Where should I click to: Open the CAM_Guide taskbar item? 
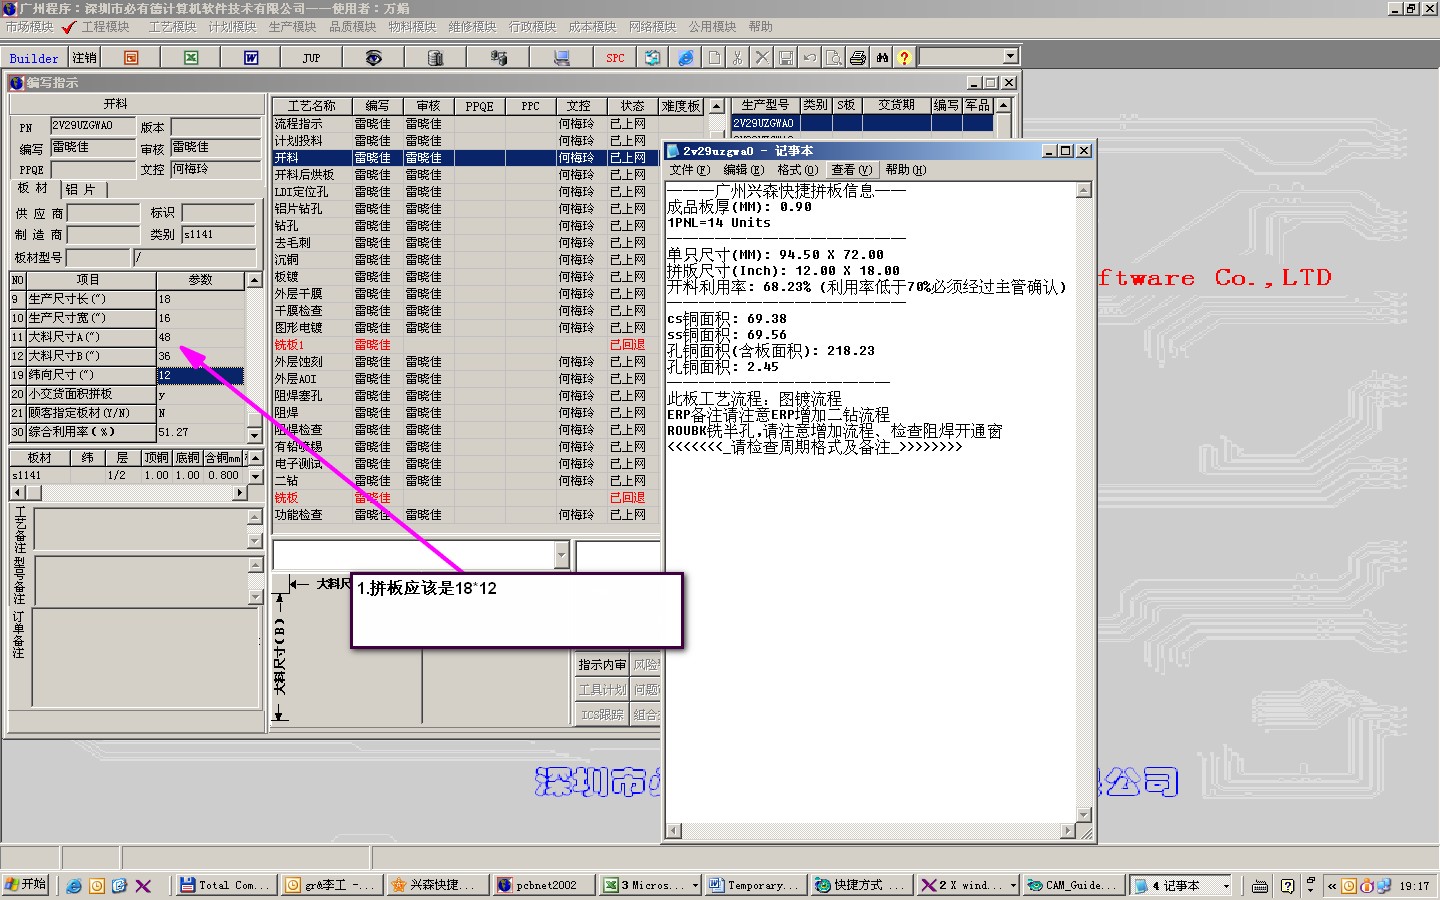click(x=1073, y=885)
